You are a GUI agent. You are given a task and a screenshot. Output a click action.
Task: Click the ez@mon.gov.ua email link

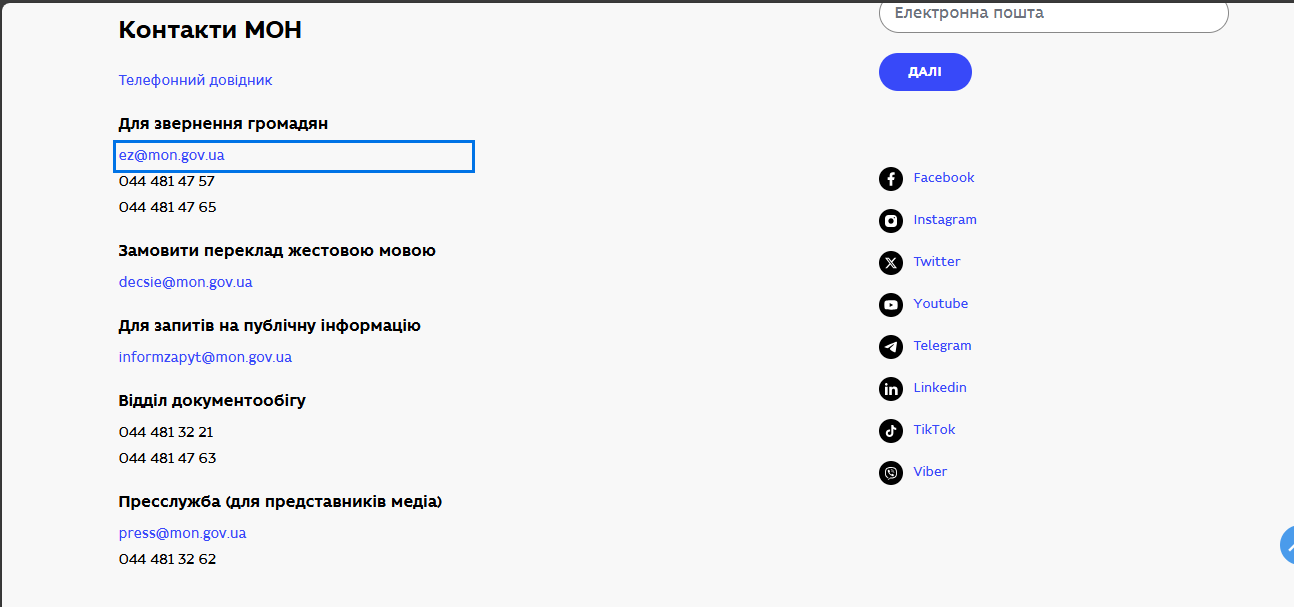[x=171, y=156]
